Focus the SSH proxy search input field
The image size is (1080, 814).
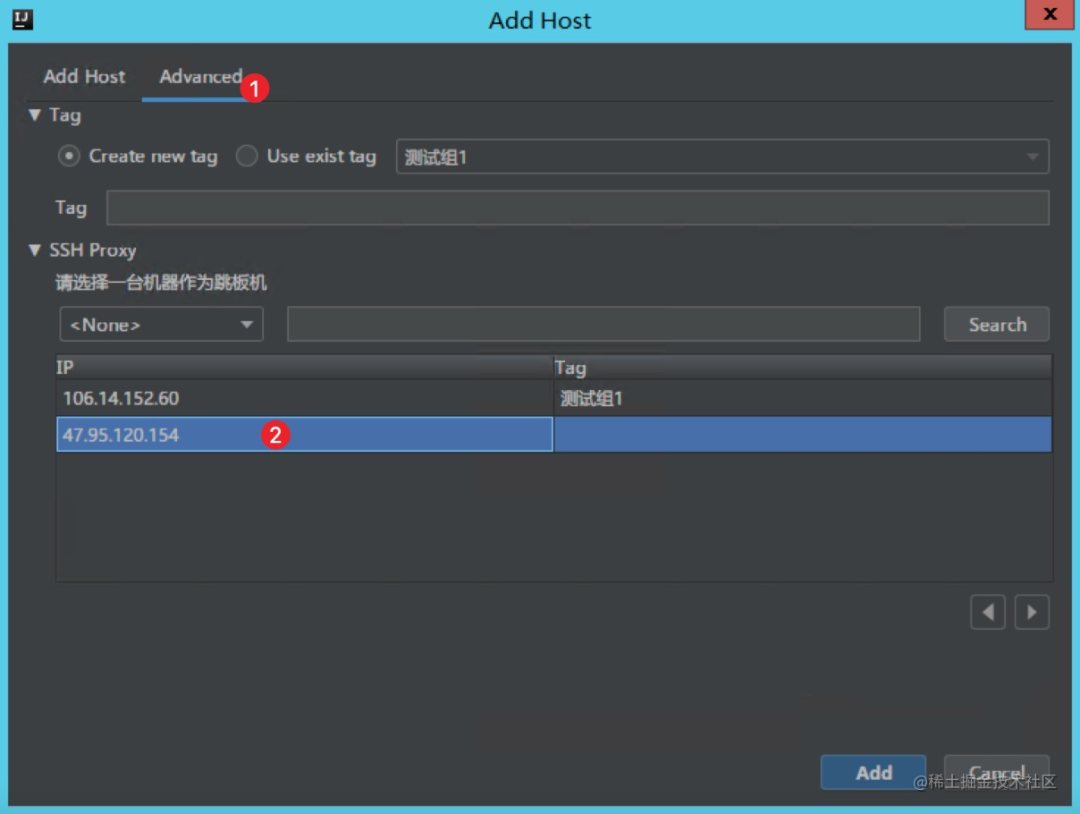point(603,324)
